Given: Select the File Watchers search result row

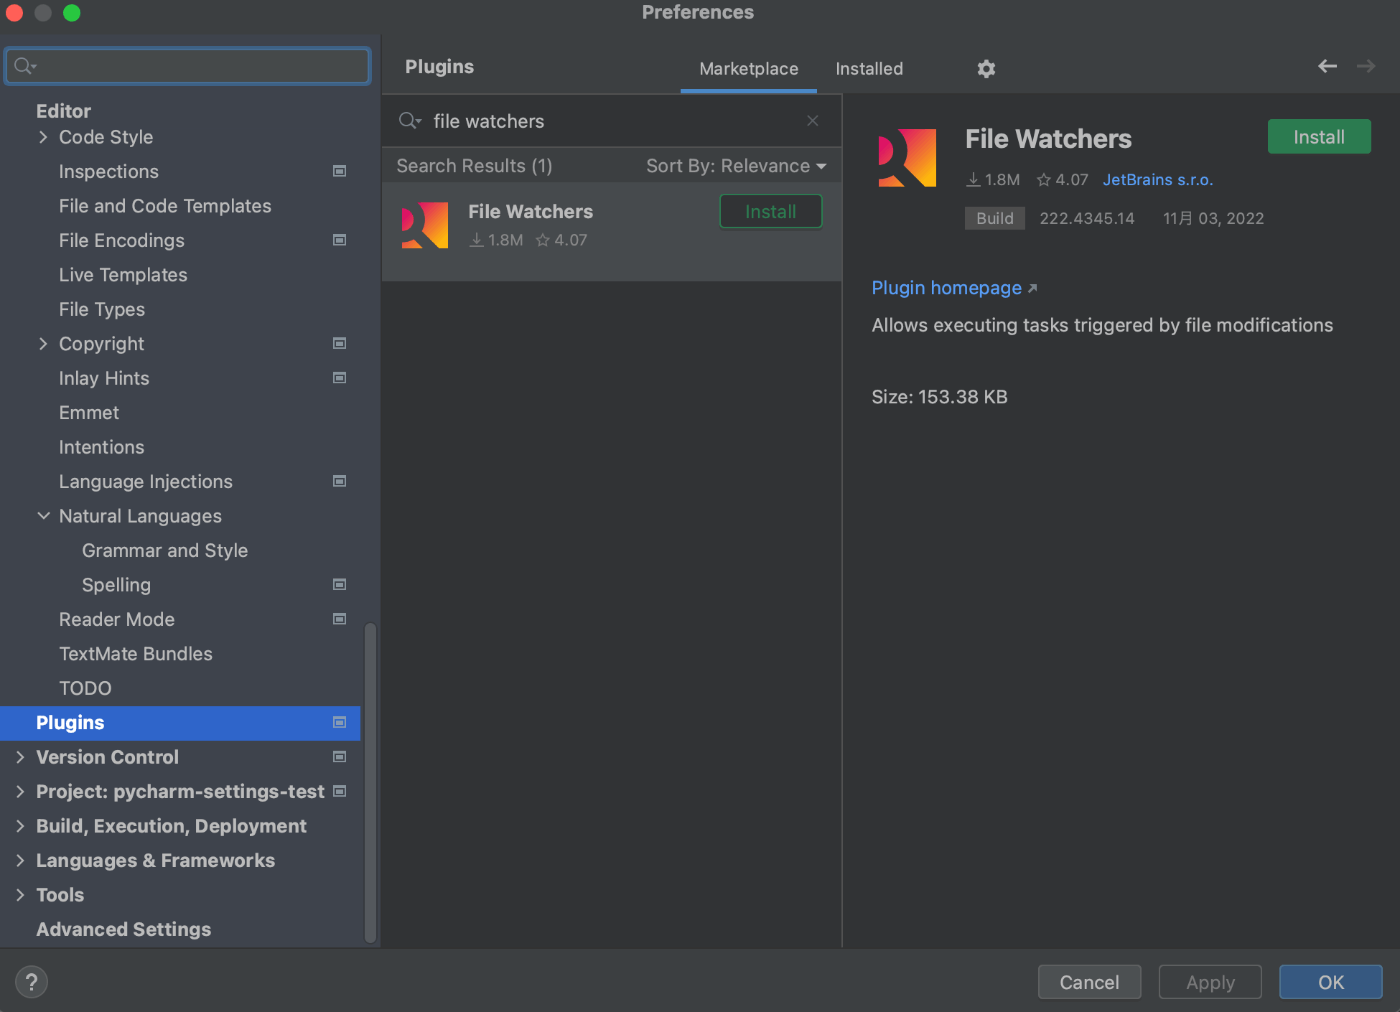Looking at the screenshot, I should click(x=612, y=231).
